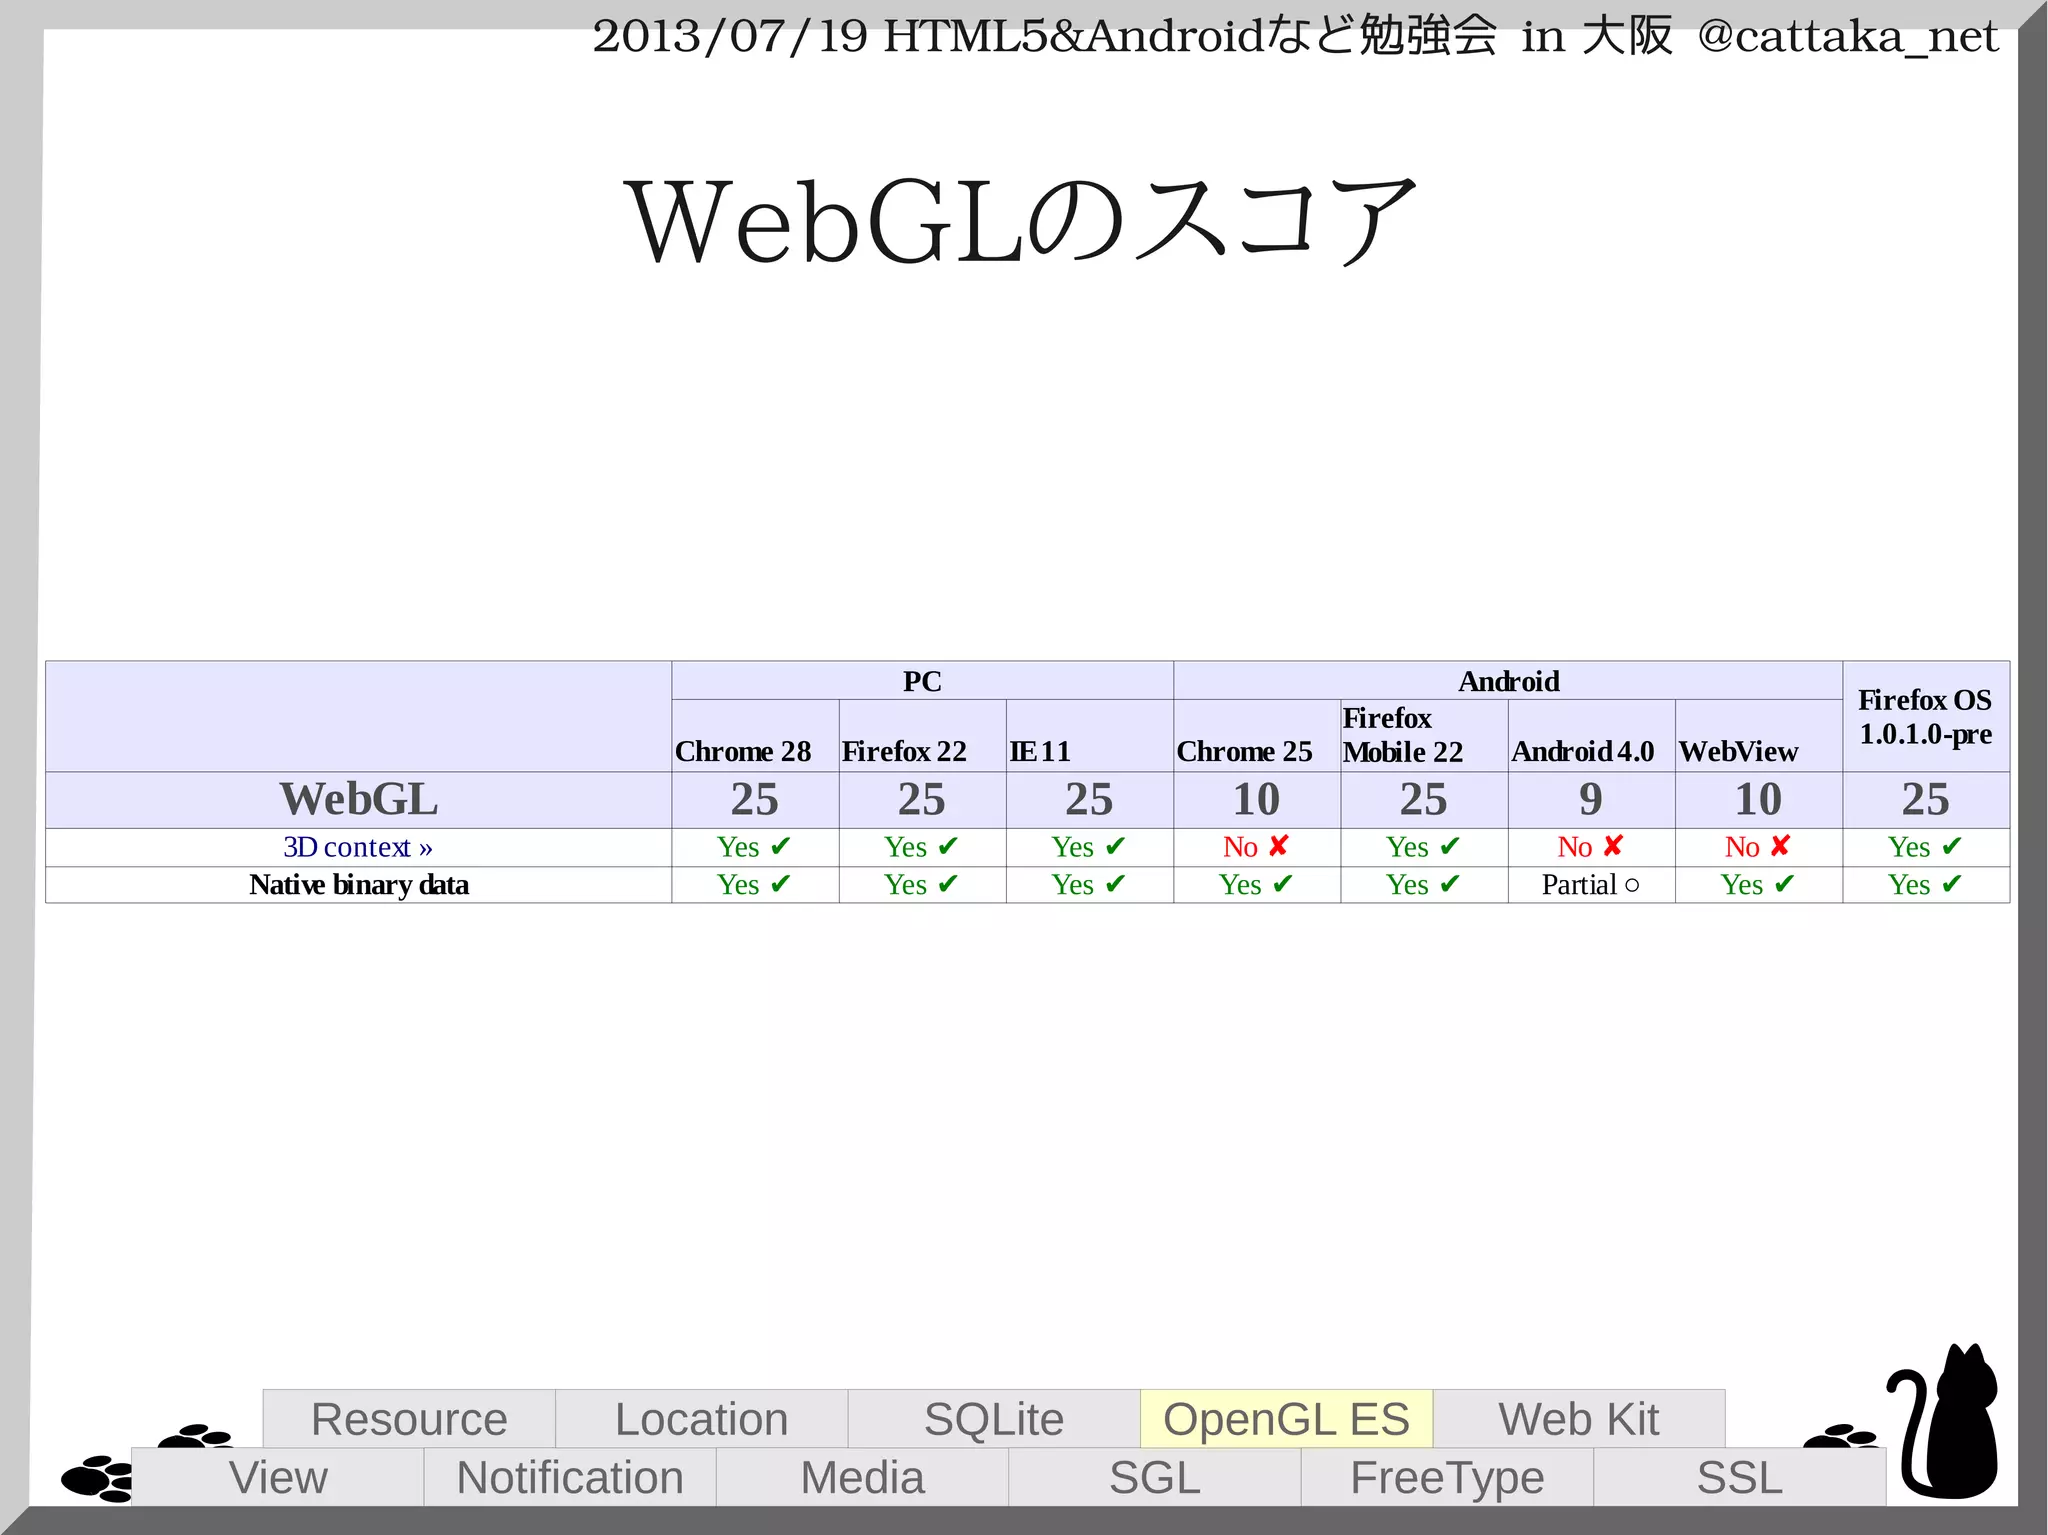Click No ✘ under Chrome 25 for 3D context

(1256, 847)
